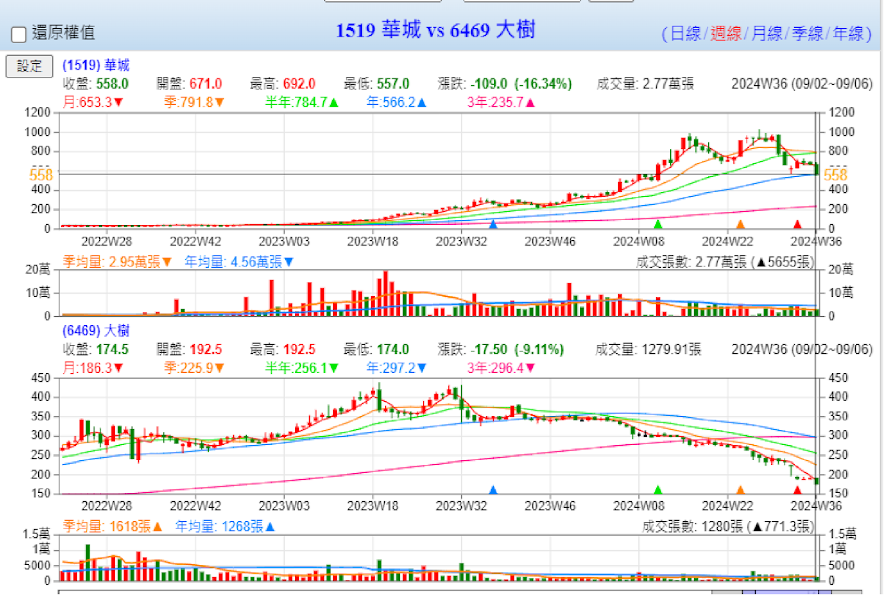Image resolution: width=894 pixels, height=603 pixels.
Task: Click 華城 volume 成交量: 2.77萬張
Action: pos(645,84)
